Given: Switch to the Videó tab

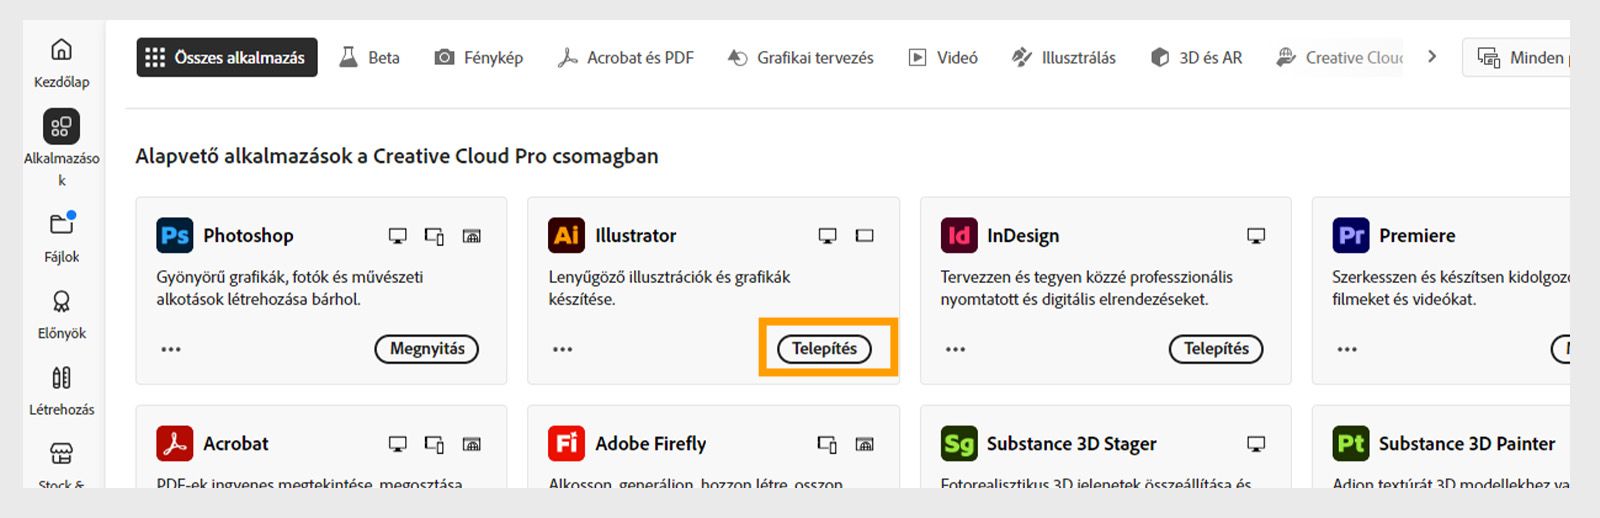Looking at the screenshot, I should pos(942,58).
